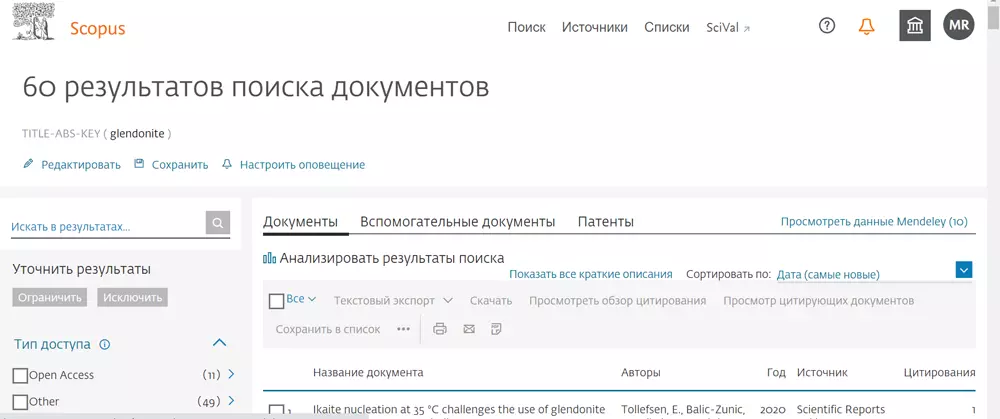
Task: Click the bar chart analyze icon
Action: (269, 258)
